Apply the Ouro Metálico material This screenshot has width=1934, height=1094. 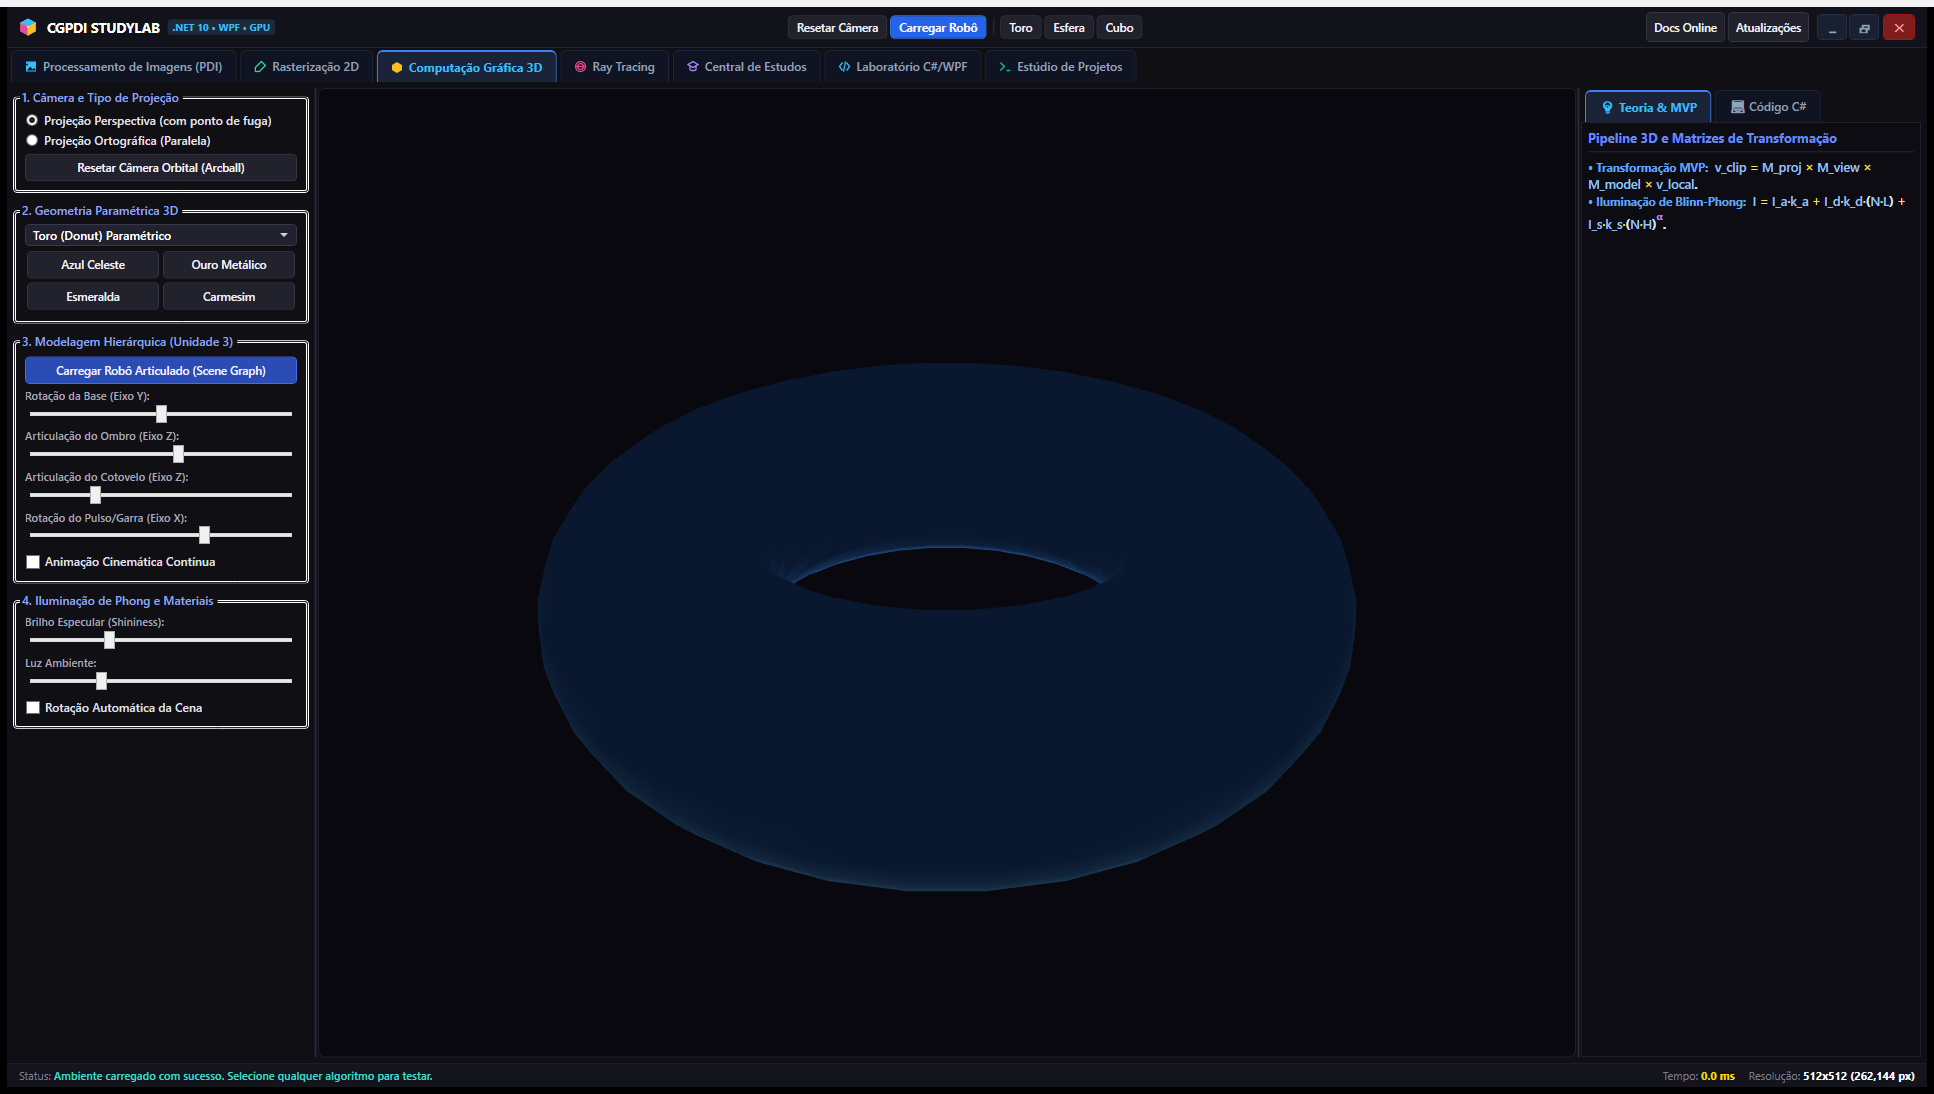pos(229,265)
